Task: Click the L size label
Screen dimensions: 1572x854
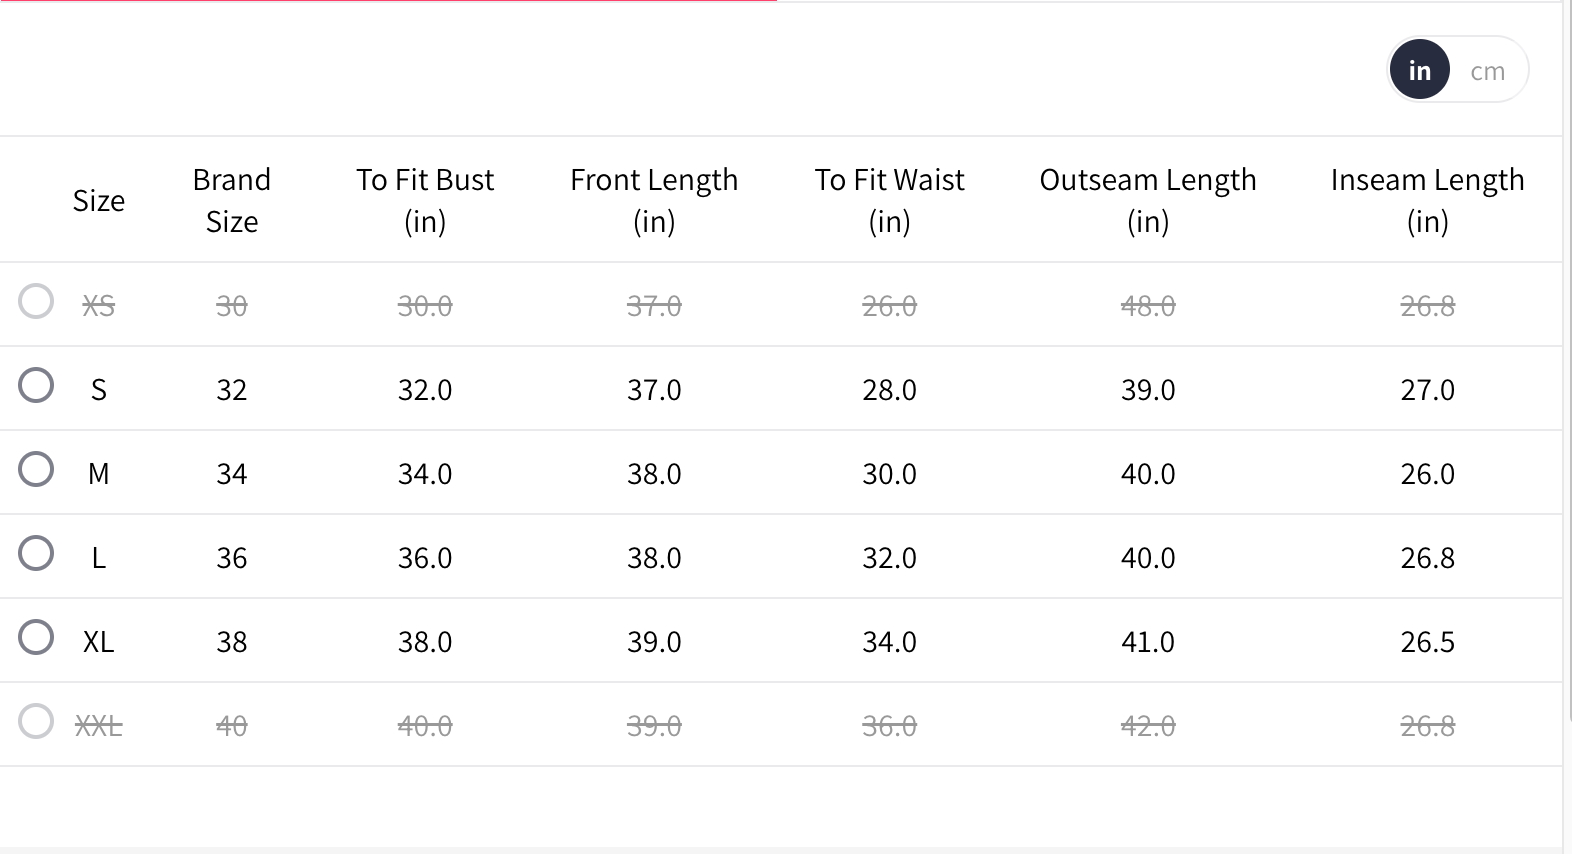Action: [x=99, y=558]
